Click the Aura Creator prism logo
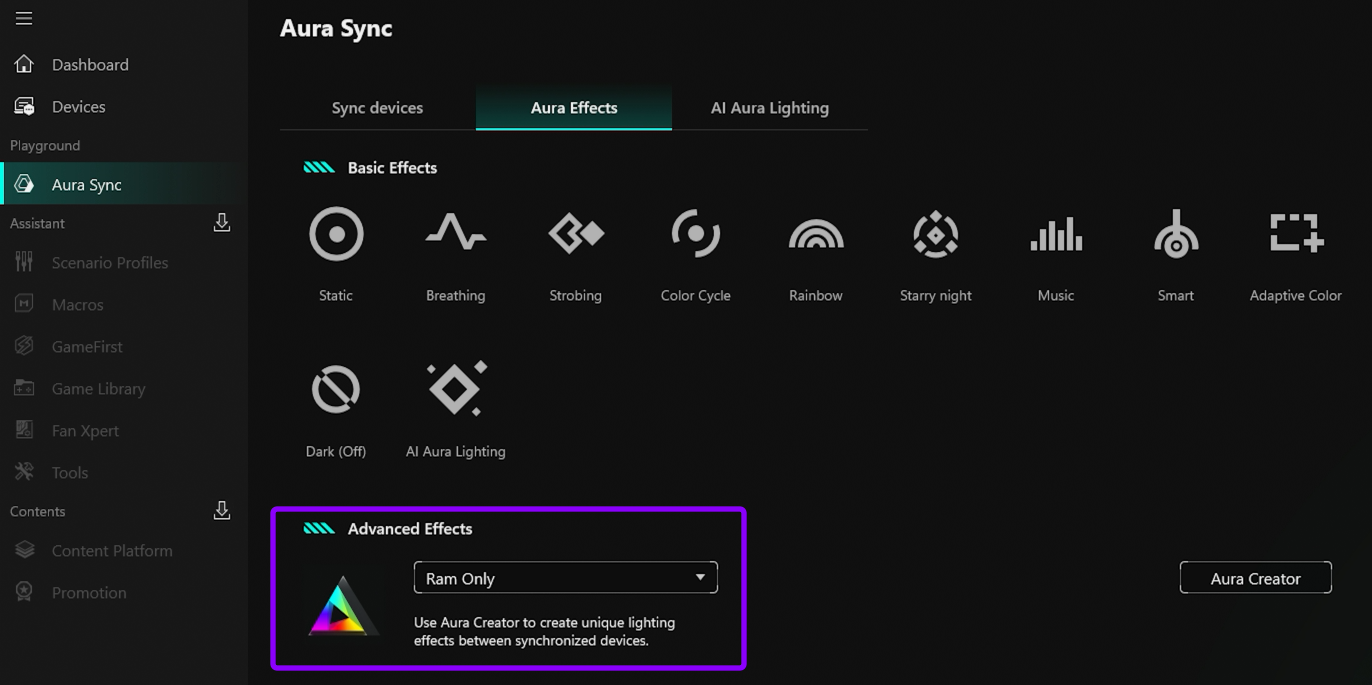The height and width of the screenshot is (685, 1372). point(343,606)
